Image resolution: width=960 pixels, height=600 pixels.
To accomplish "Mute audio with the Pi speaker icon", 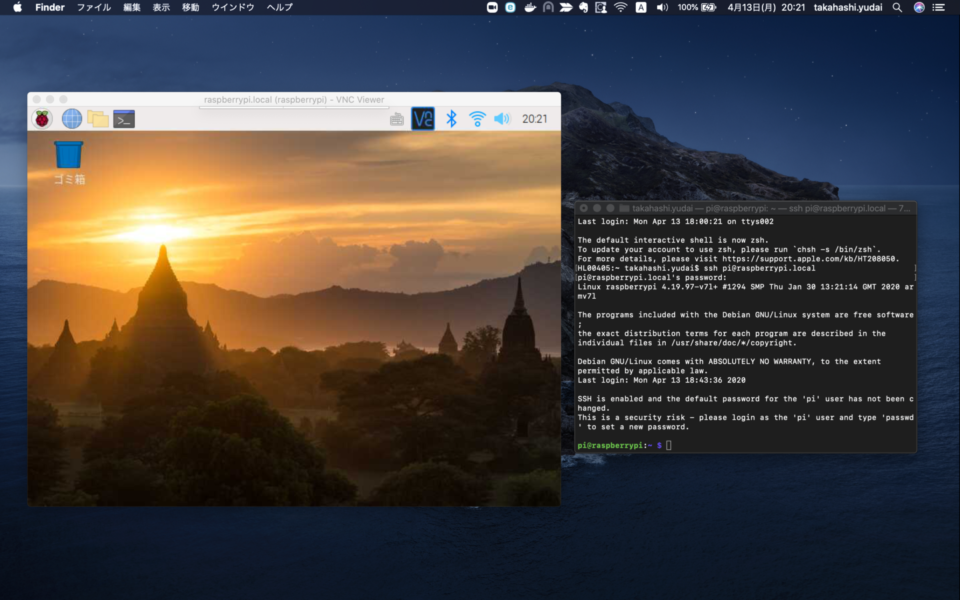I will [502, 117].
